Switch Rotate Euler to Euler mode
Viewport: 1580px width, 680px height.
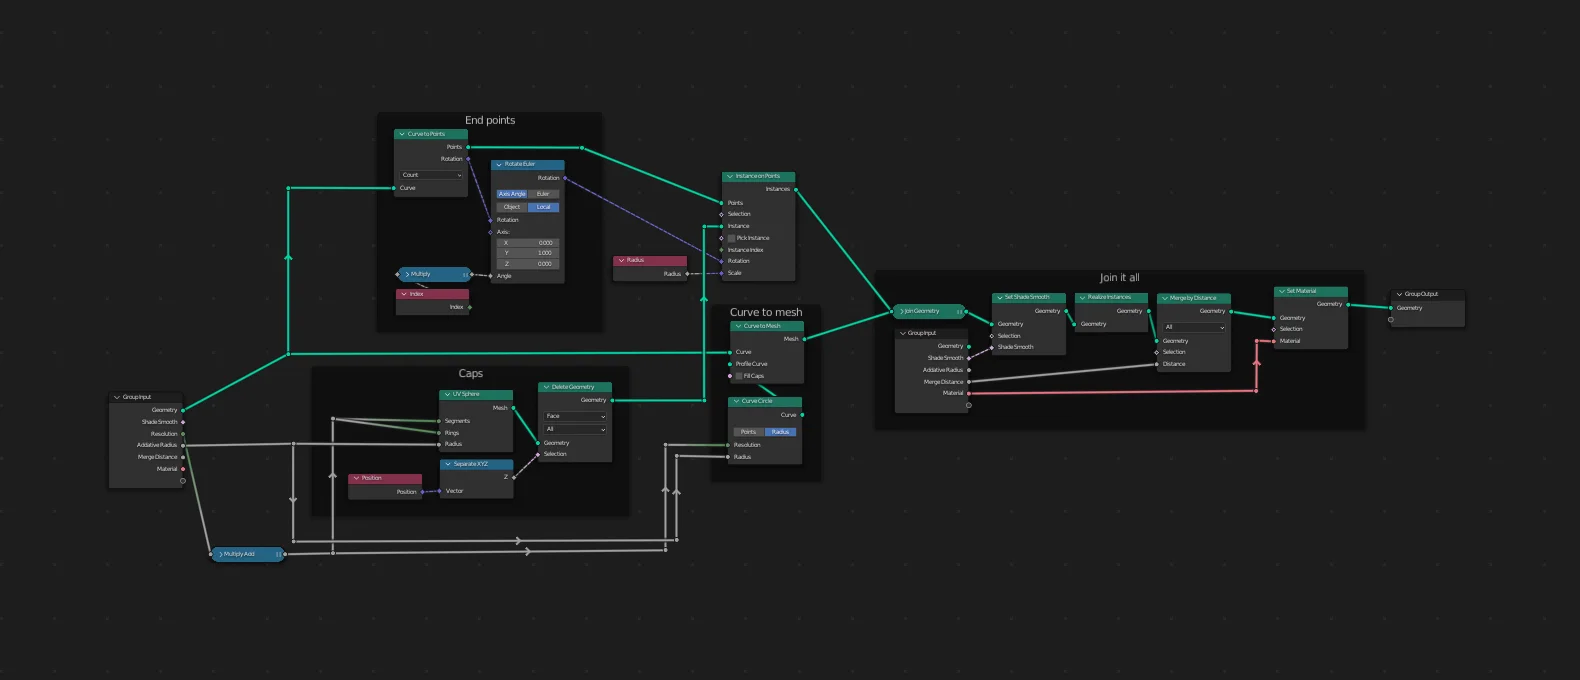[543, 194]
